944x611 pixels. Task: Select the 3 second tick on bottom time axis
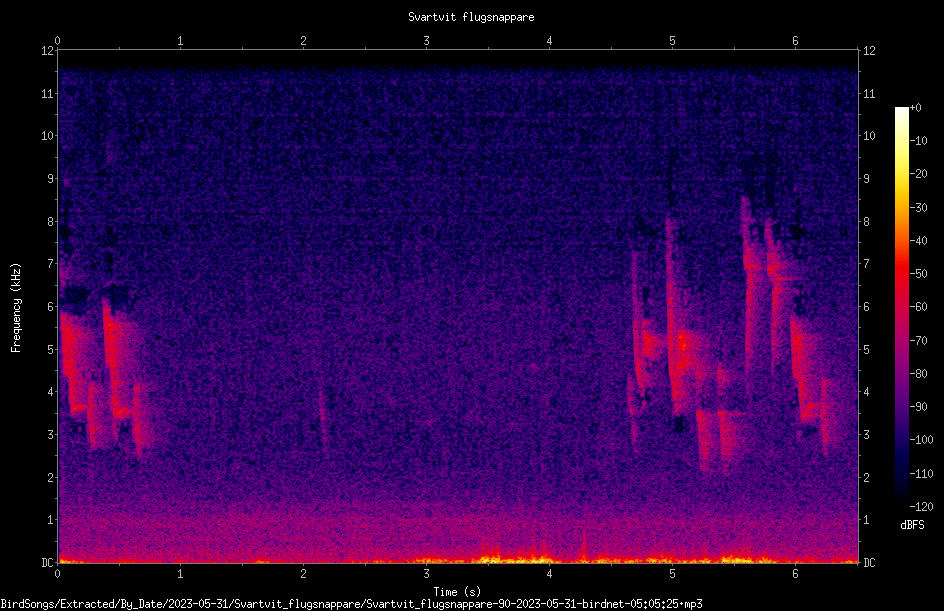coord(426,574)
